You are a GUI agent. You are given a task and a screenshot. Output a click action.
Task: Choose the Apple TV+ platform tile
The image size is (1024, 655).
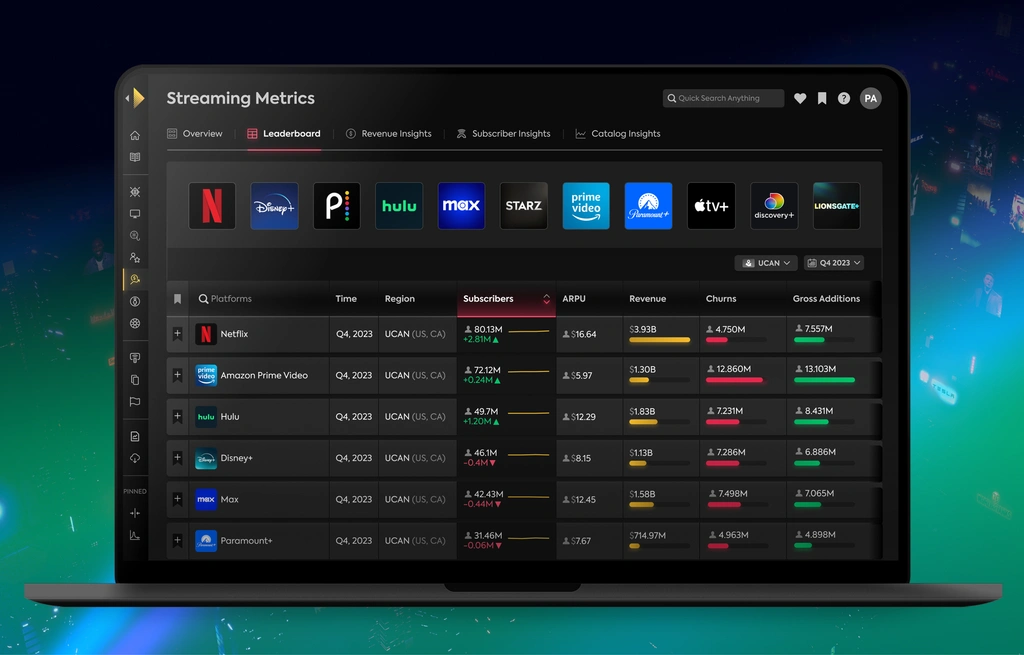pos(711,206)
